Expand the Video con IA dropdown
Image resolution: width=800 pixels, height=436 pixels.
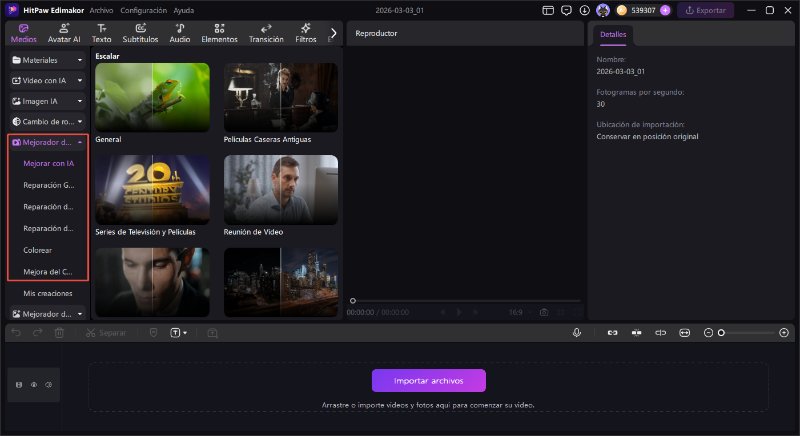(x=47, y=81)
